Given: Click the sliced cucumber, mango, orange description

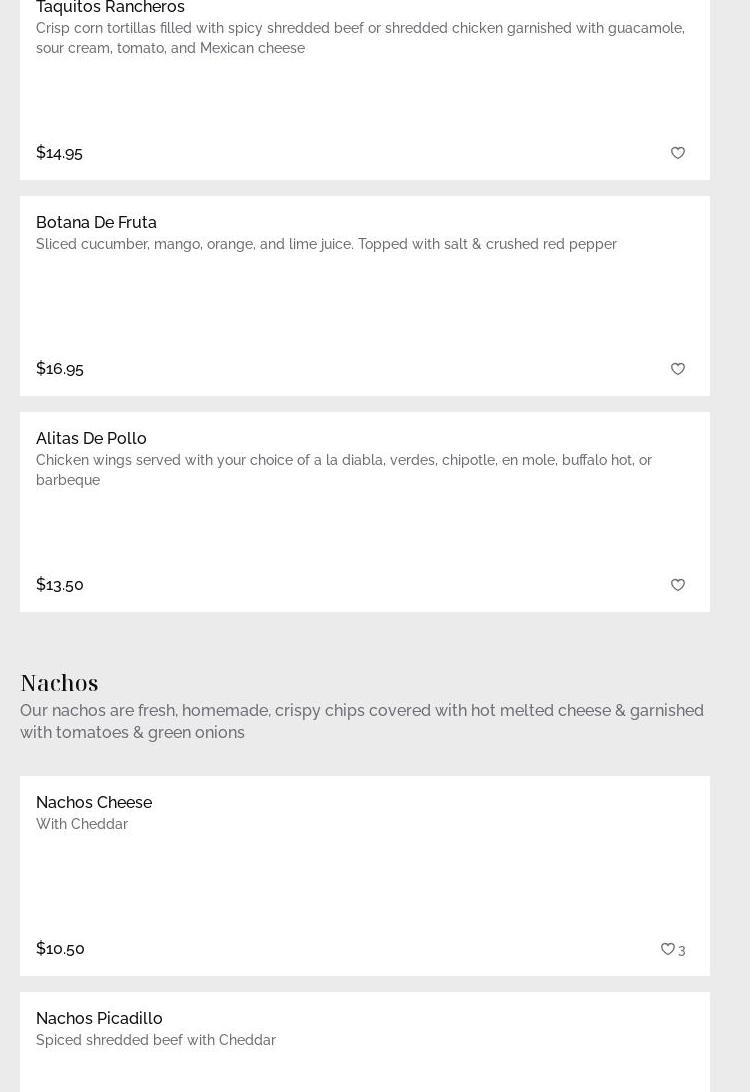Looking at the screenshot, I should point(326,244).
